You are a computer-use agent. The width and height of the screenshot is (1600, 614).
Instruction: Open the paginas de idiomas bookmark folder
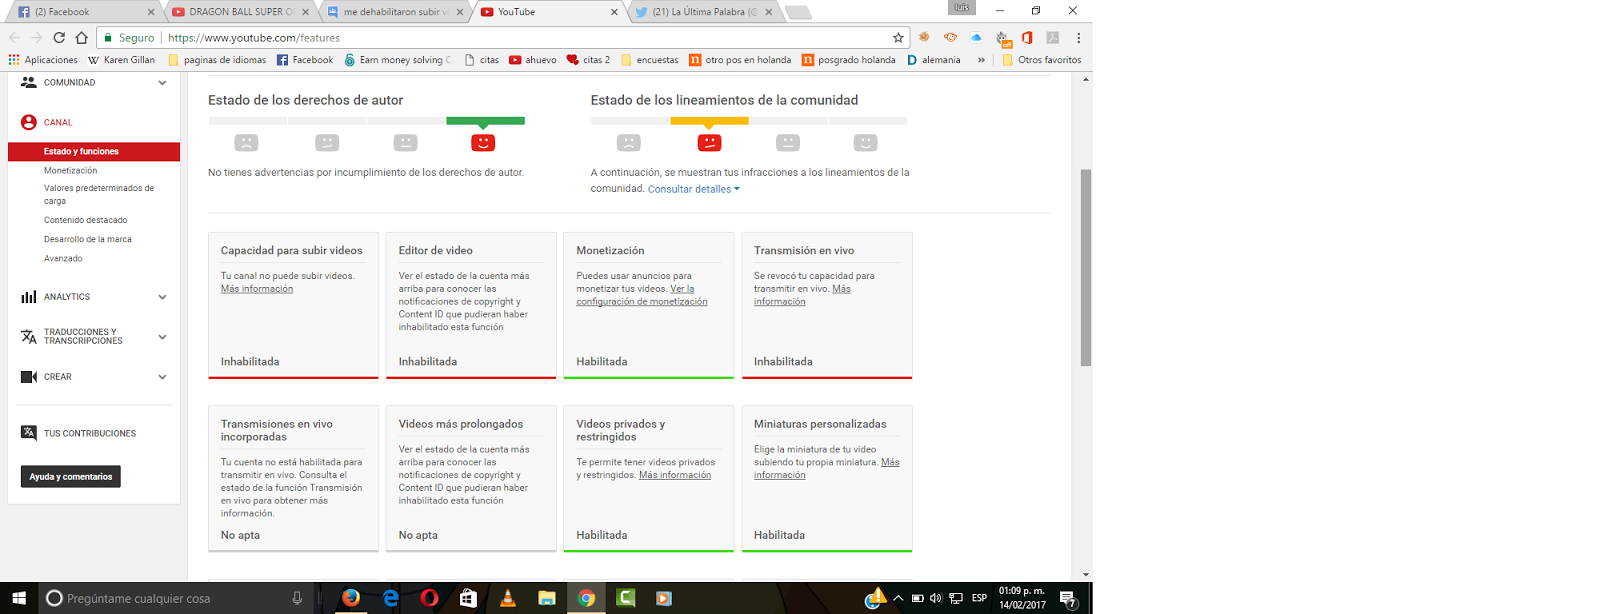pos(217,60)
